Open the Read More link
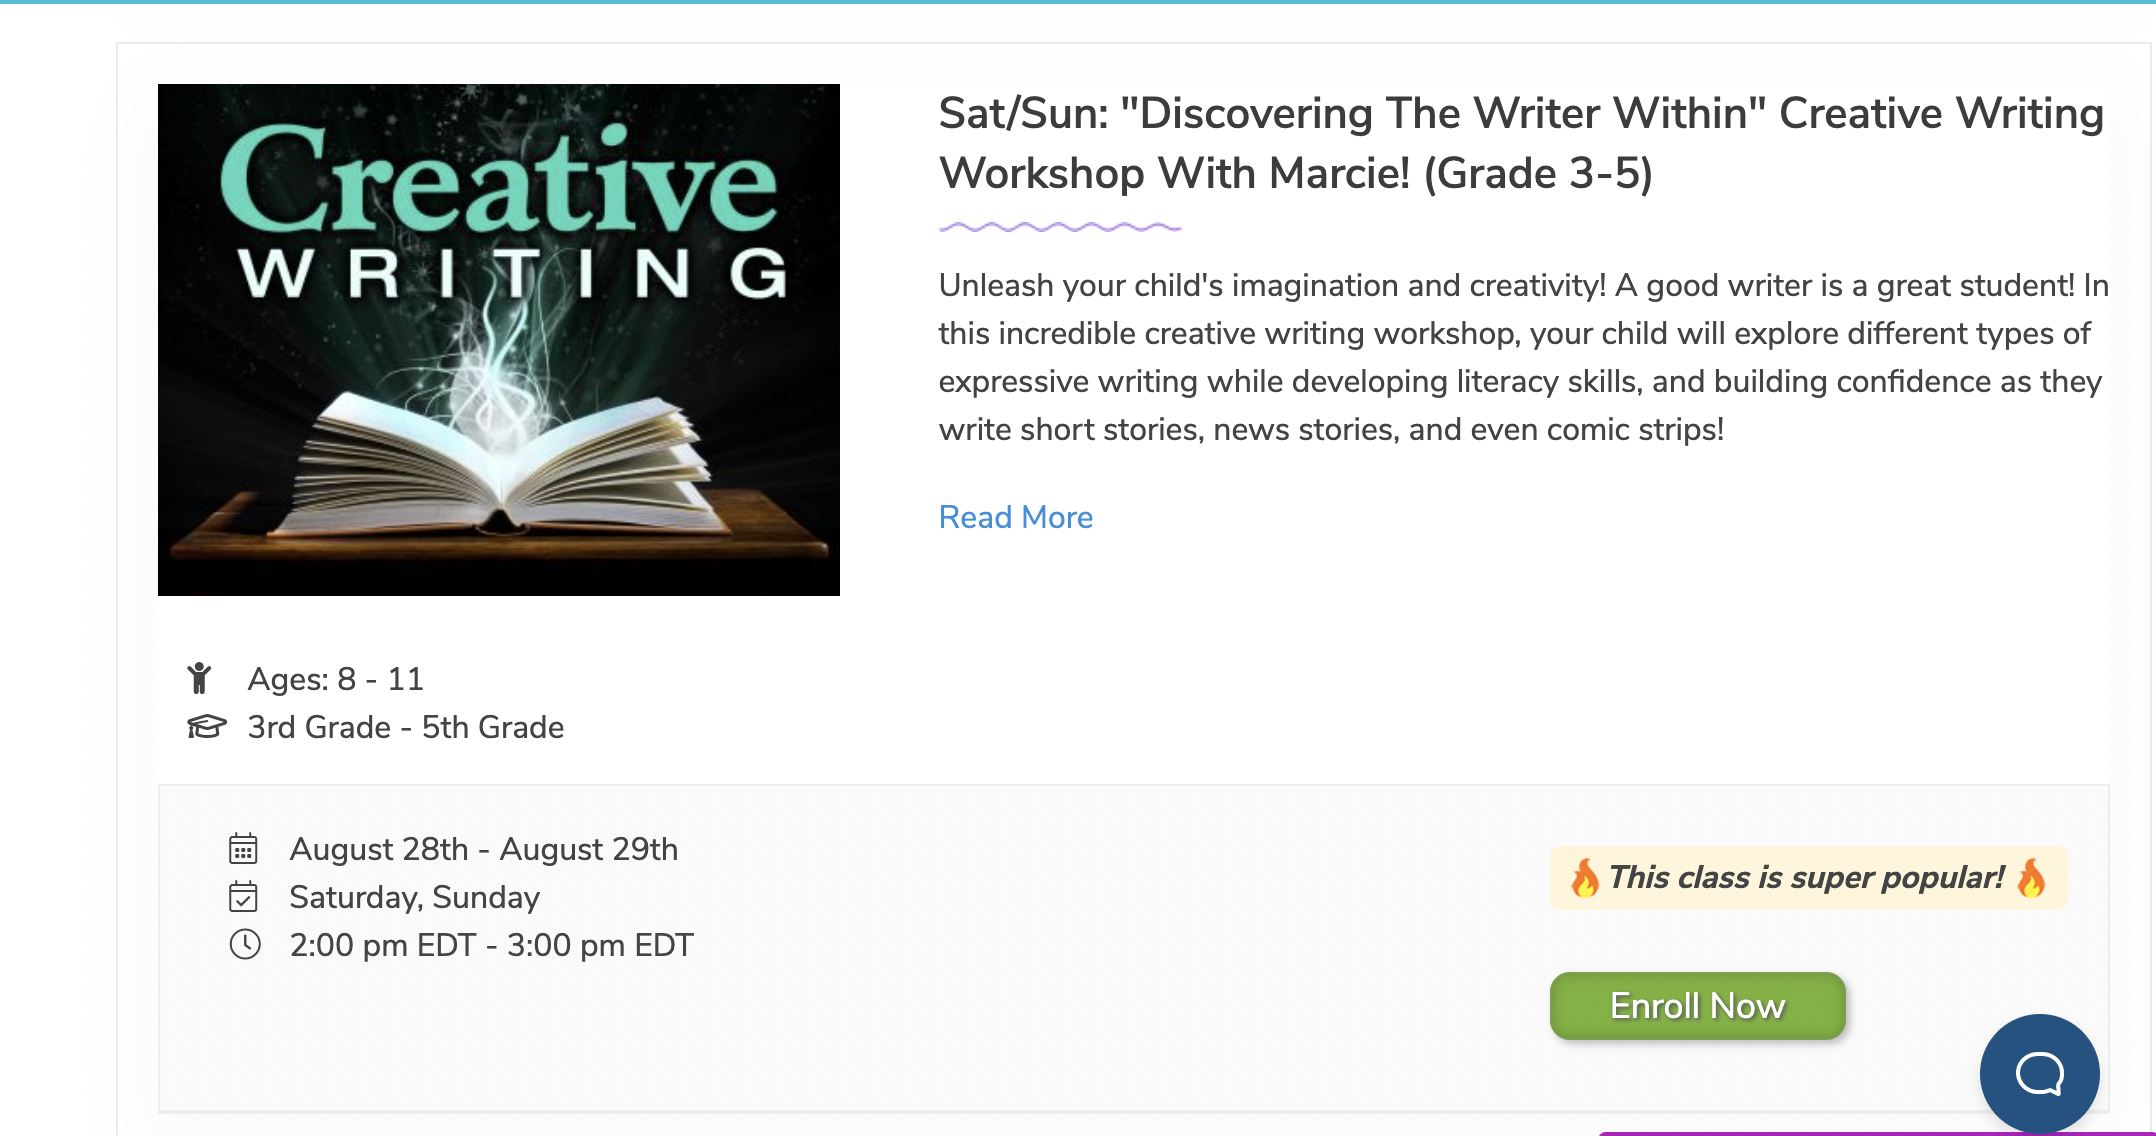Viewport: 2156px width, 1136px height. tap(1015, 517)
